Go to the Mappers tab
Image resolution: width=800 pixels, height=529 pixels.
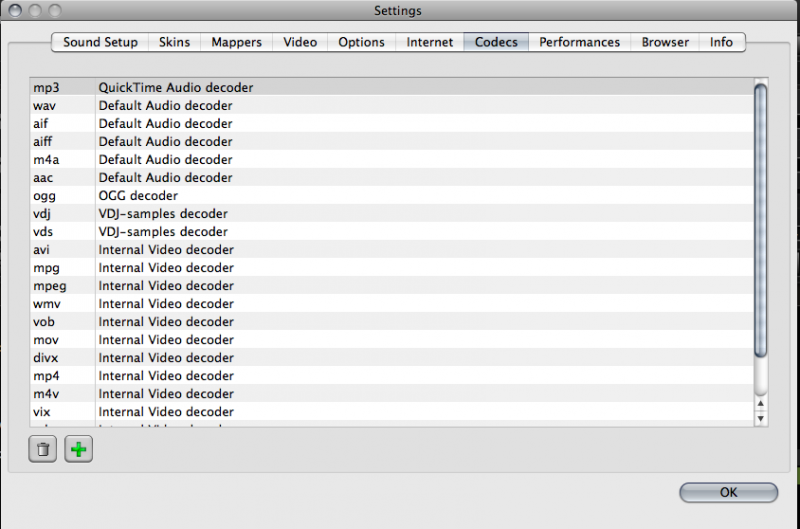236,42
